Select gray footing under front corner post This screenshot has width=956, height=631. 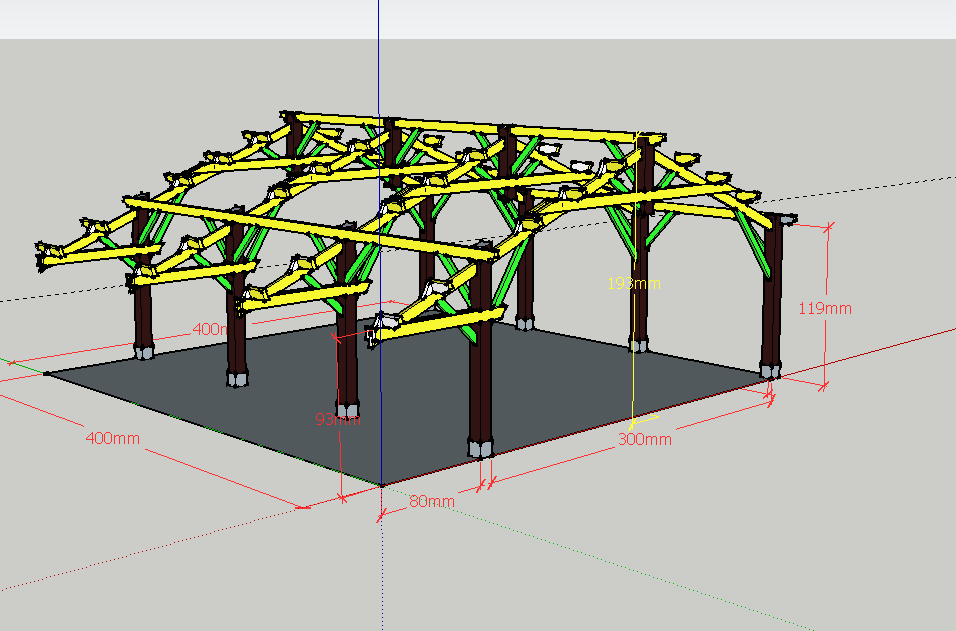pos(480,445)
